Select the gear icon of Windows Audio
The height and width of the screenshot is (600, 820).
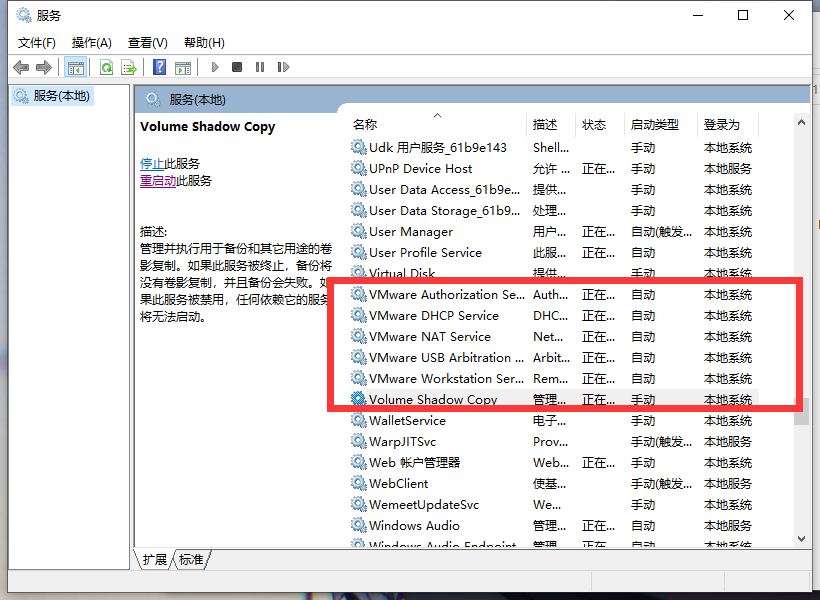coord(358,525)
